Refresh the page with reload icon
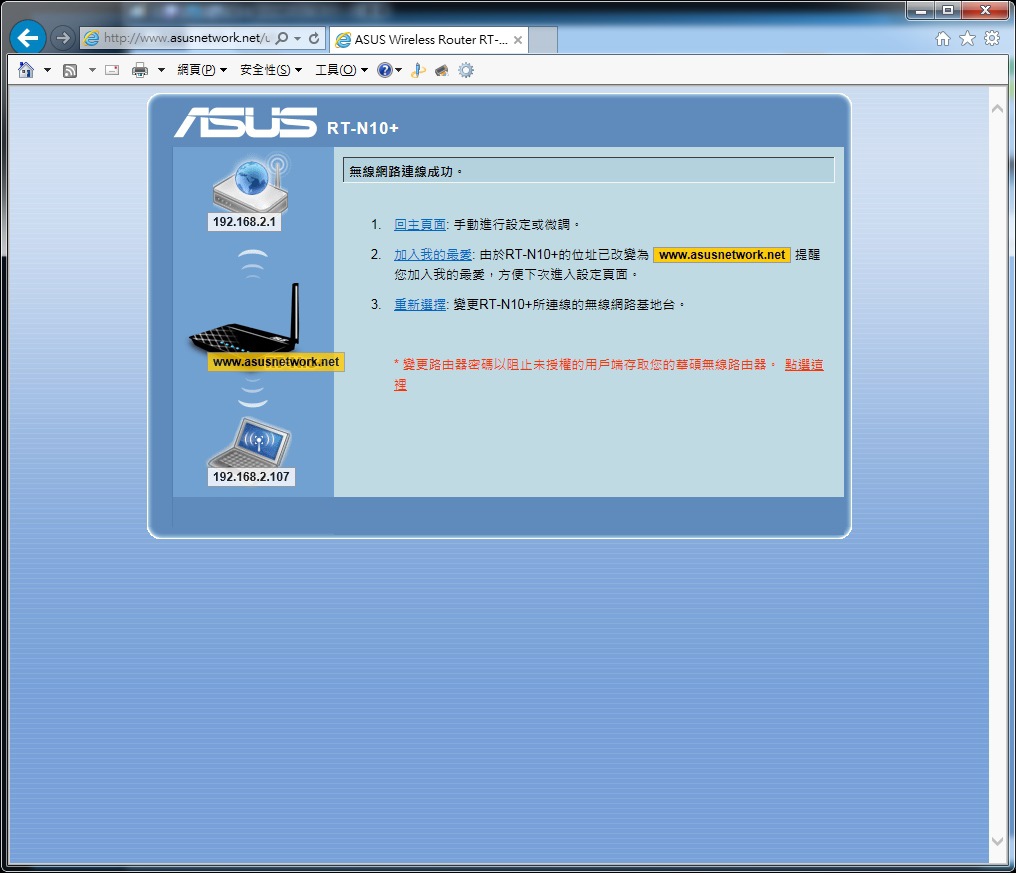This screenshot has width=1016, height=875. coord(314,38)
